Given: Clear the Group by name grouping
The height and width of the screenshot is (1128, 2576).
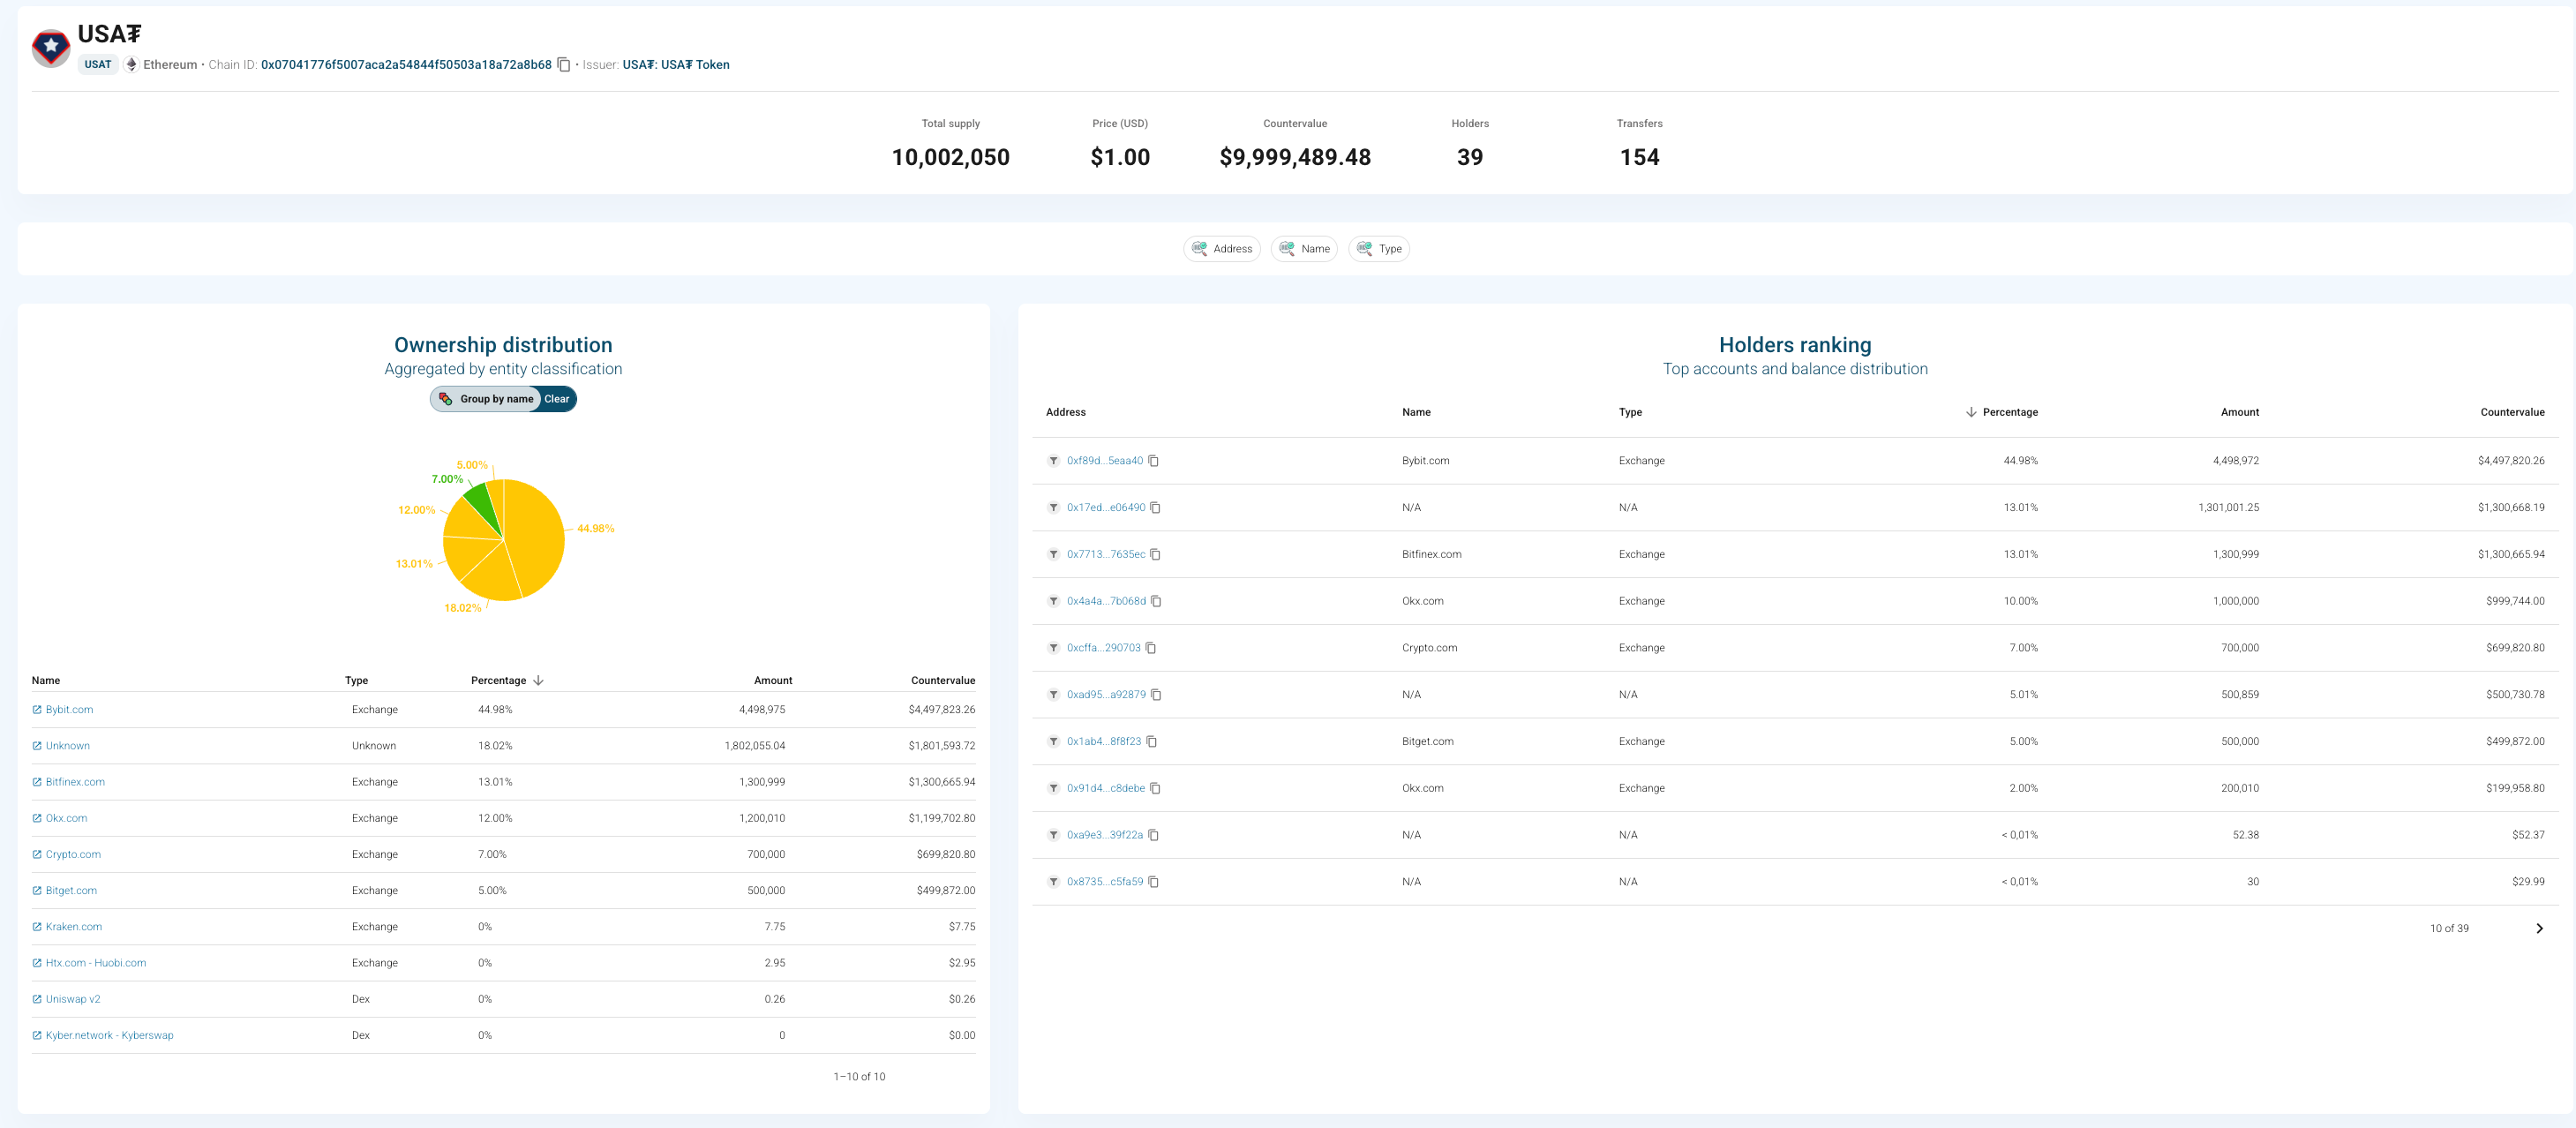Looking at the screenshot, I should [557, 399].
